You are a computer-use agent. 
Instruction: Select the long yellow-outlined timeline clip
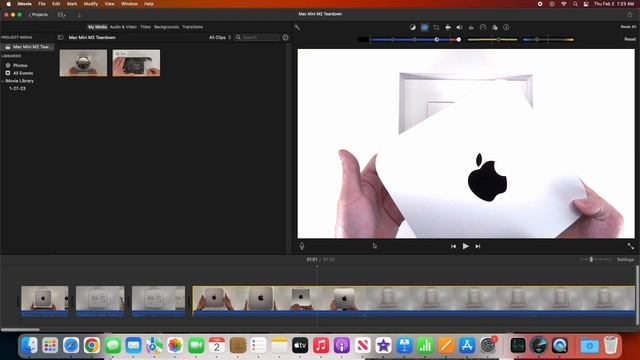click(x=414, y=301)
